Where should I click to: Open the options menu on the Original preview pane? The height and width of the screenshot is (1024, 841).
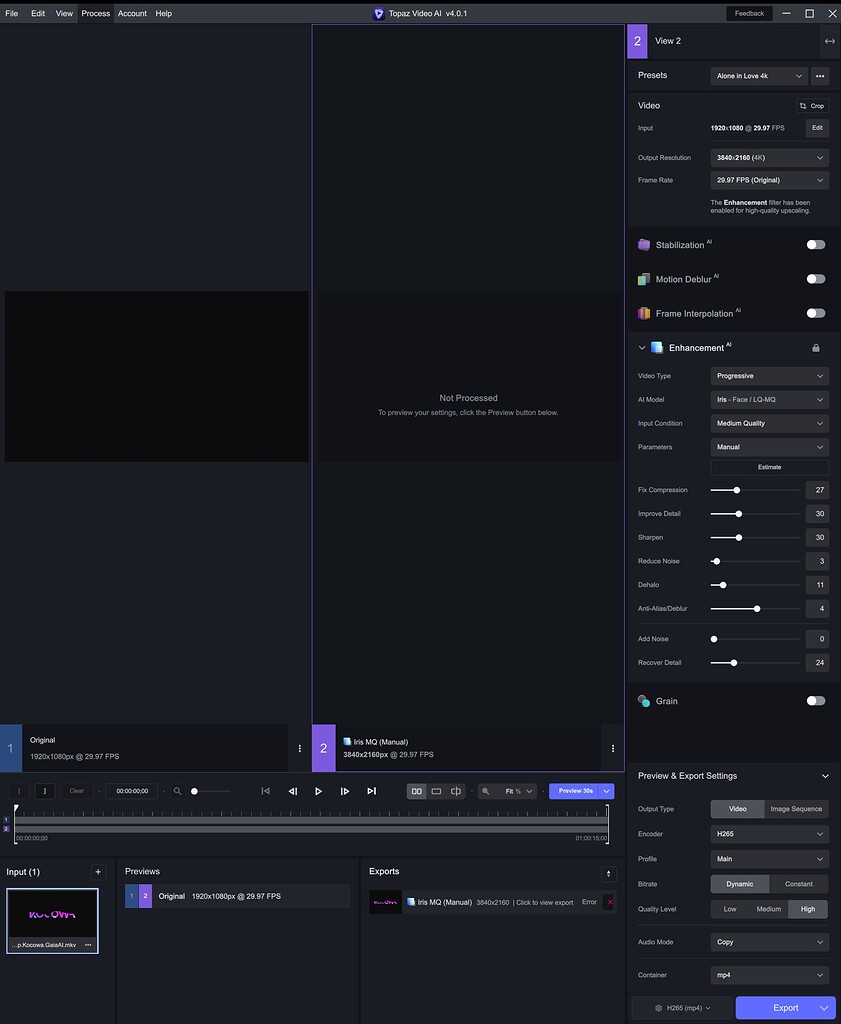[x=298, y=747]
